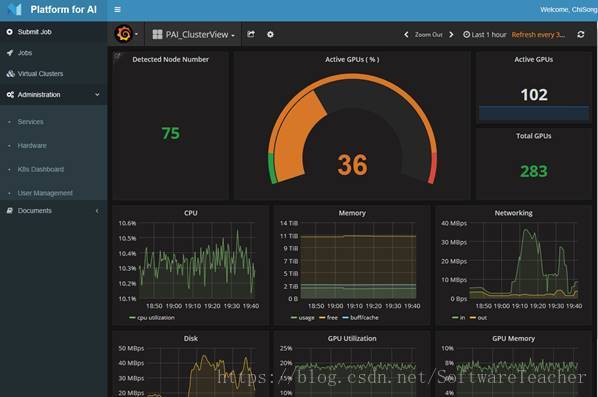Open the Last 1 hour time picker
Screen dimensions: 598x397
485,35
